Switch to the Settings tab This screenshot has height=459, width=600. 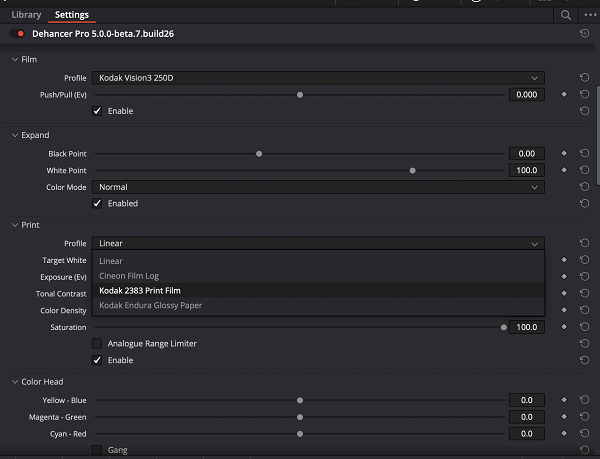click(x=72, y=15)
